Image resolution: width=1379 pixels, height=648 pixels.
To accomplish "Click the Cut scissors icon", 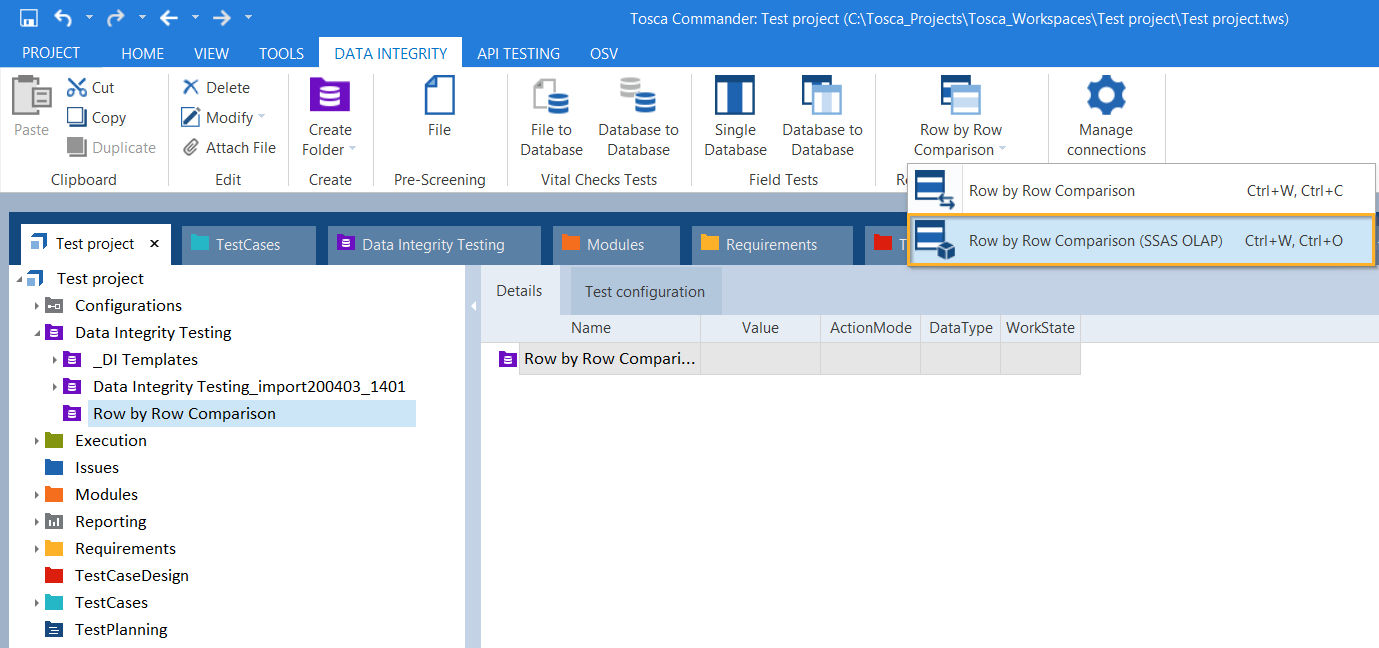I will (77, 88).
